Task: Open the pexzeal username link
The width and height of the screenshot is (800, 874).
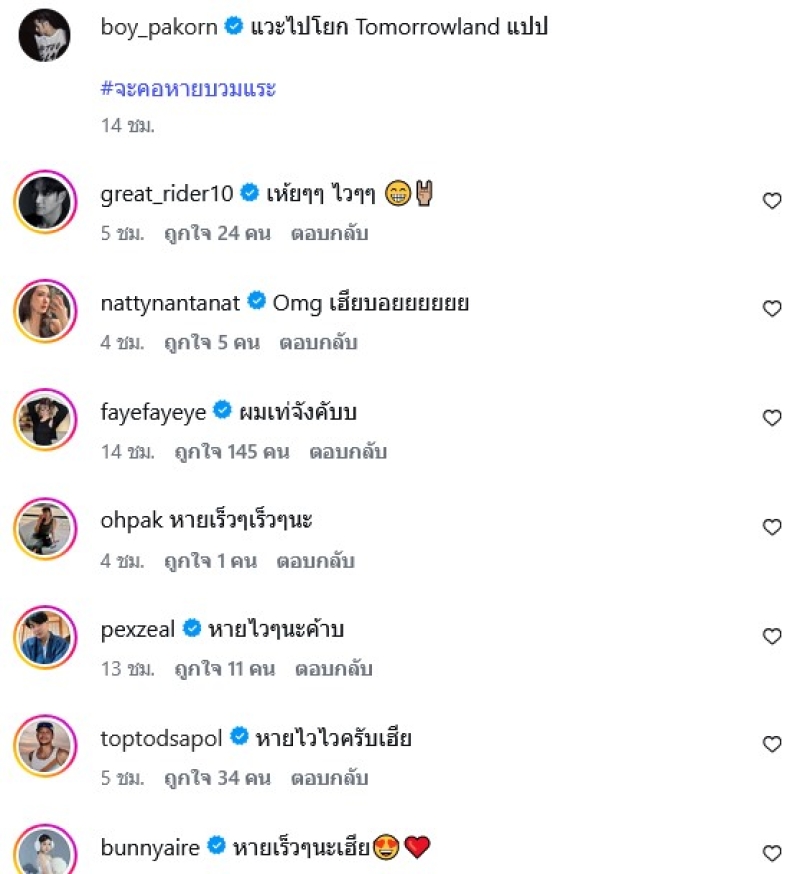Action: coord(138,629)
